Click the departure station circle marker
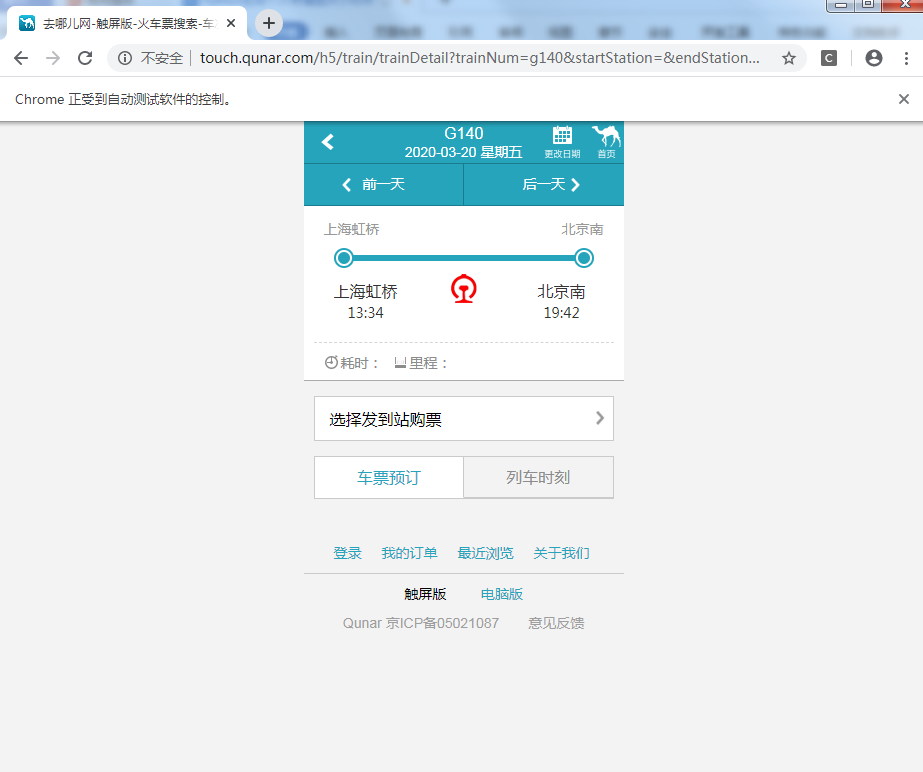The image size is (923, 772). click(344, 258)
